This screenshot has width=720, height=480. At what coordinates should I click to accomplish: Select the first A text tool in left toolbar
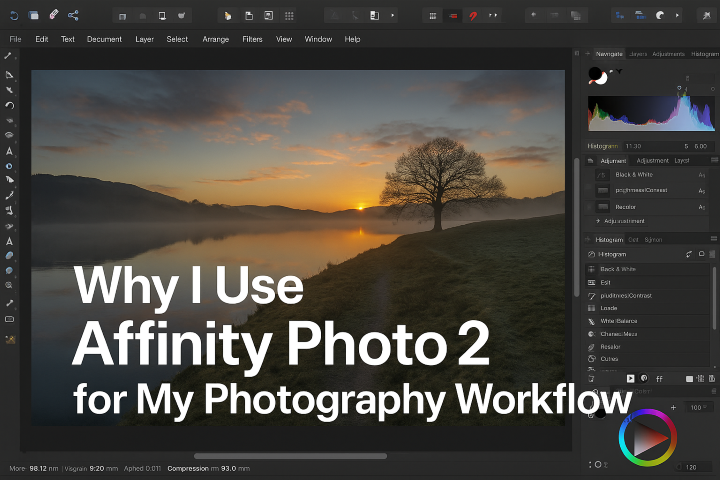click(9, 151)
